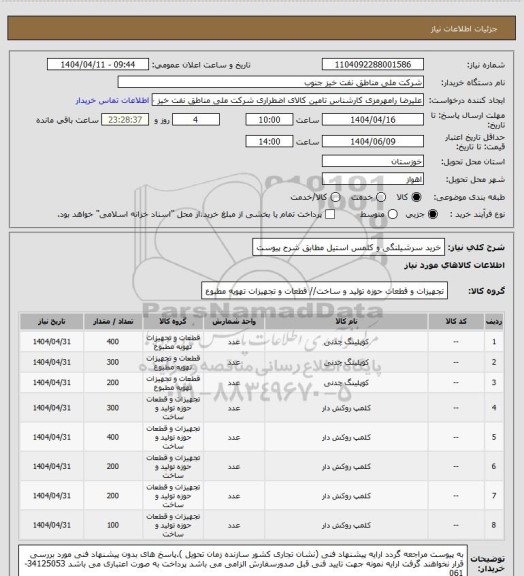Viewport: 524px width, 576px height.
Task: Click the تعداد / مقدار column header
Action: point(113,321)
